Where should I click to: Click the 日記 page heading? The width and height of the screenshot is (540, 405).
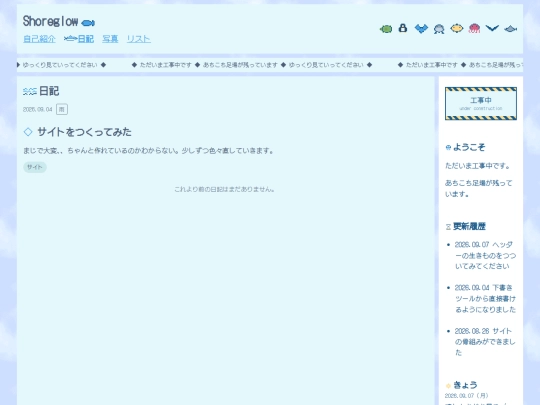coord(49,91)
